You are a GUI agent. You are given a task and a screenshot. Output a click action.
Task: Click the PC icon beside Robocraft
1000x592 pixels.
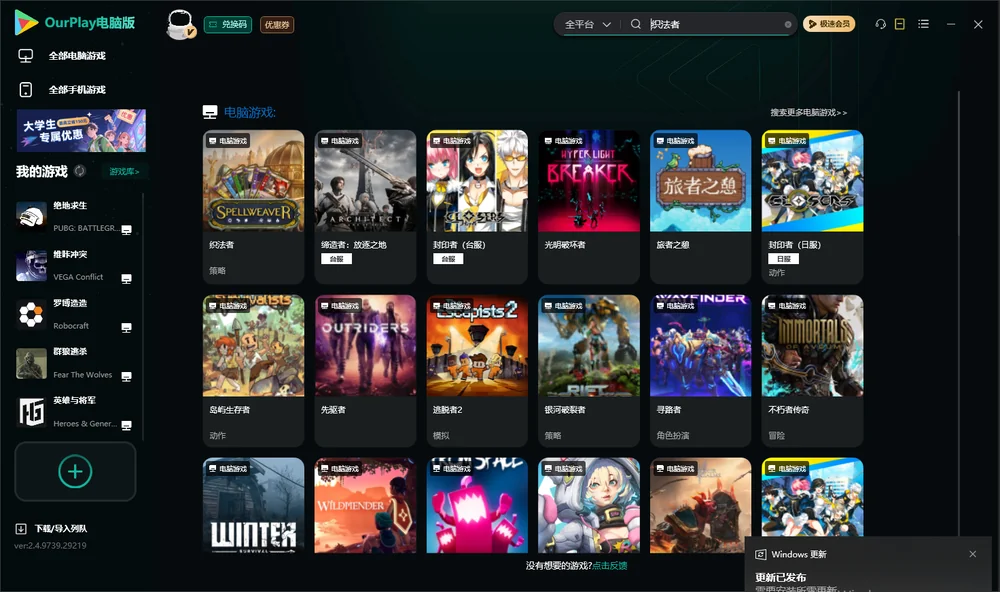[126, 327]
